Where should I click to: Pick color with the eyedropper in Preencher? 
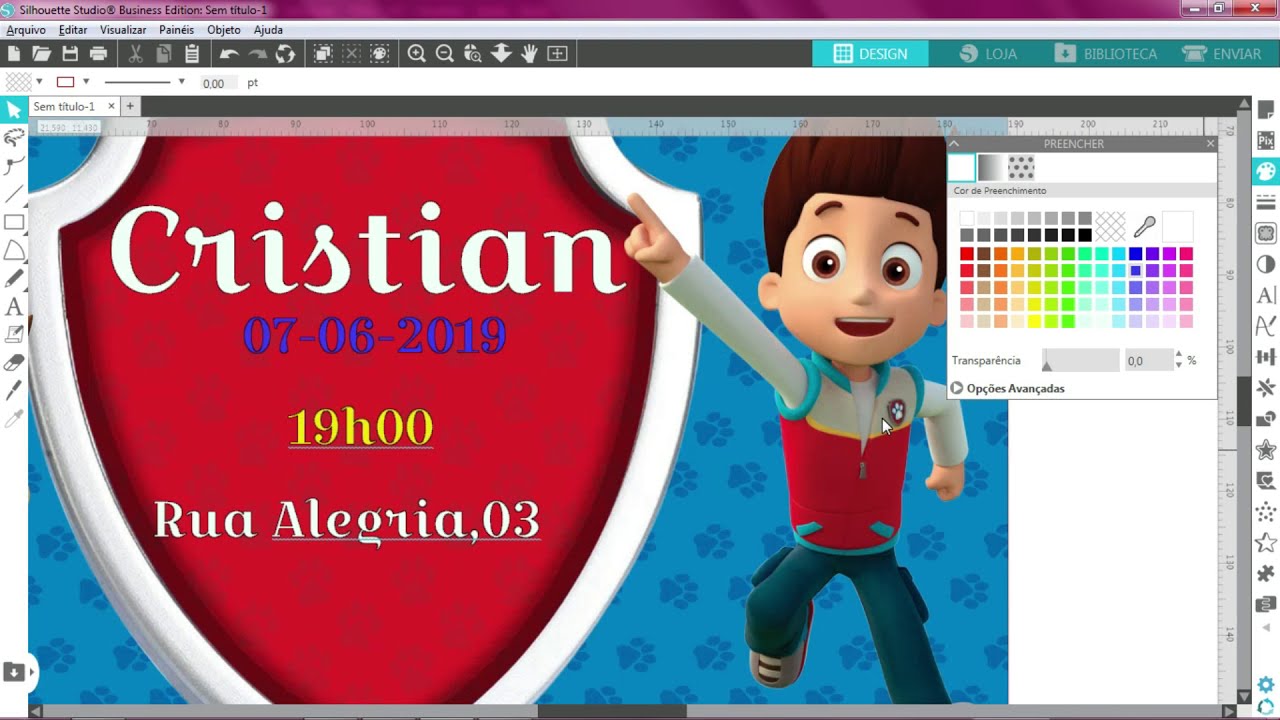pos(1145,226)
